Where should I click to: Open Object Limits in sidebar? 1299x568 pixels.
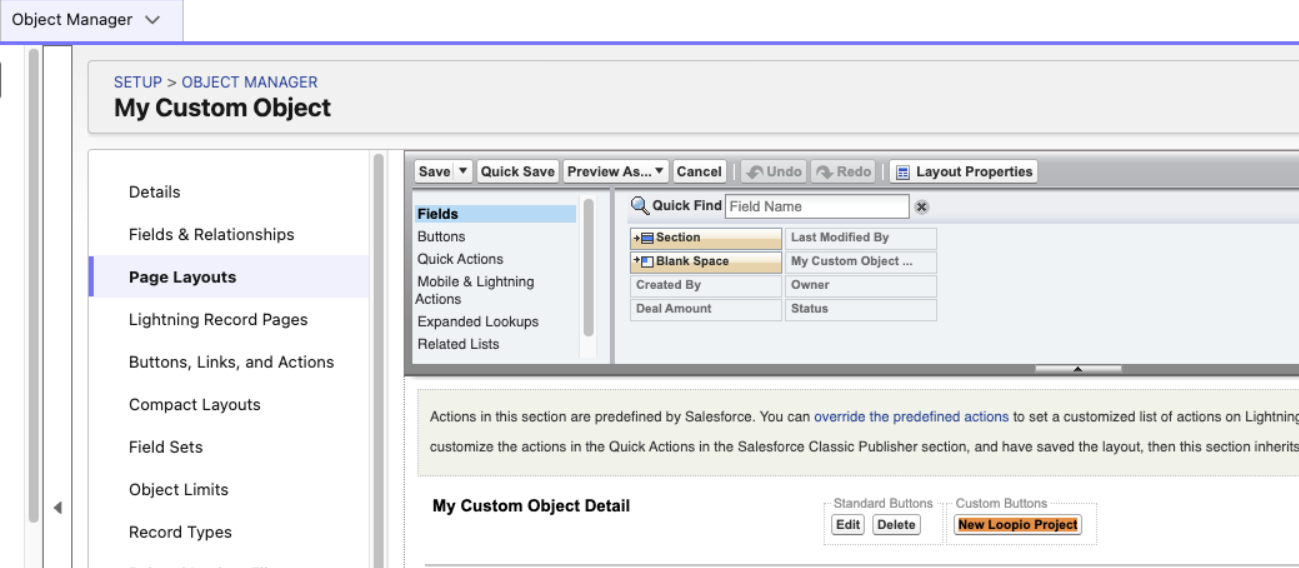tap(179, 490)
